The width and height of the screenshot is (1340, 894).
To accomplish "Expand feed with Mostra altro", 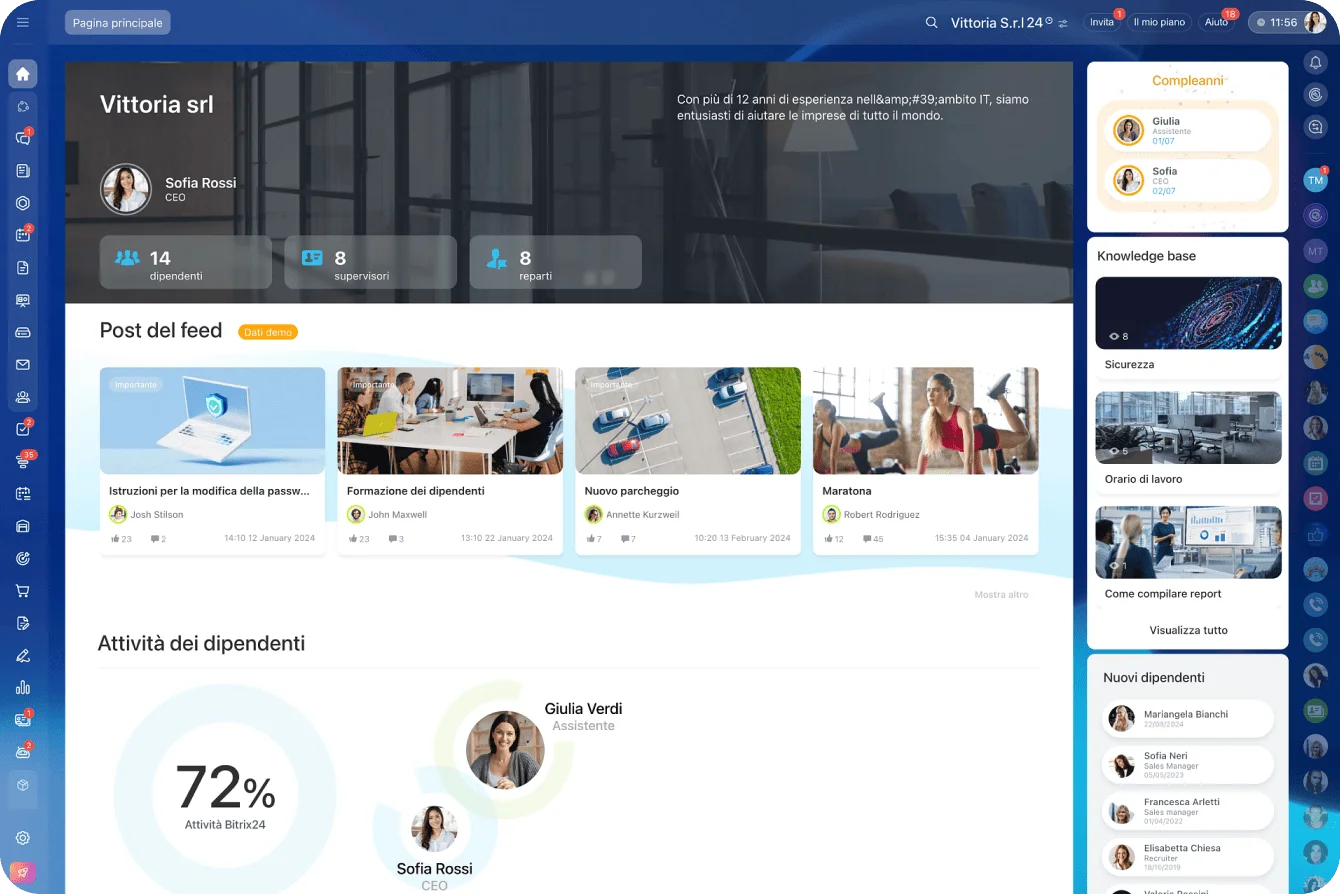I will [1001, 595].
